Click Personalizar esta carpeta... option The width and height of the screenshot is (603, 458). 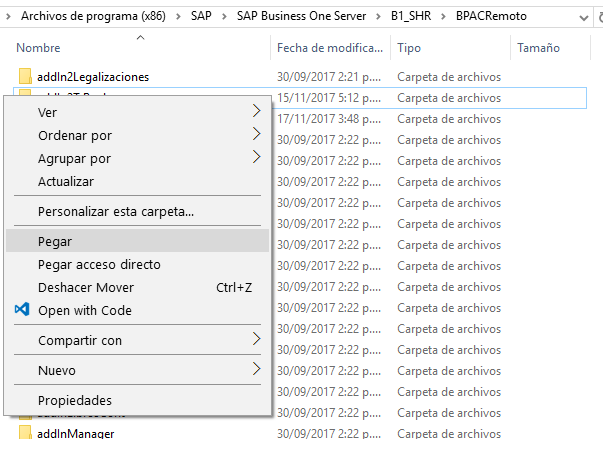pyautogui.click(x=116, y=211)
